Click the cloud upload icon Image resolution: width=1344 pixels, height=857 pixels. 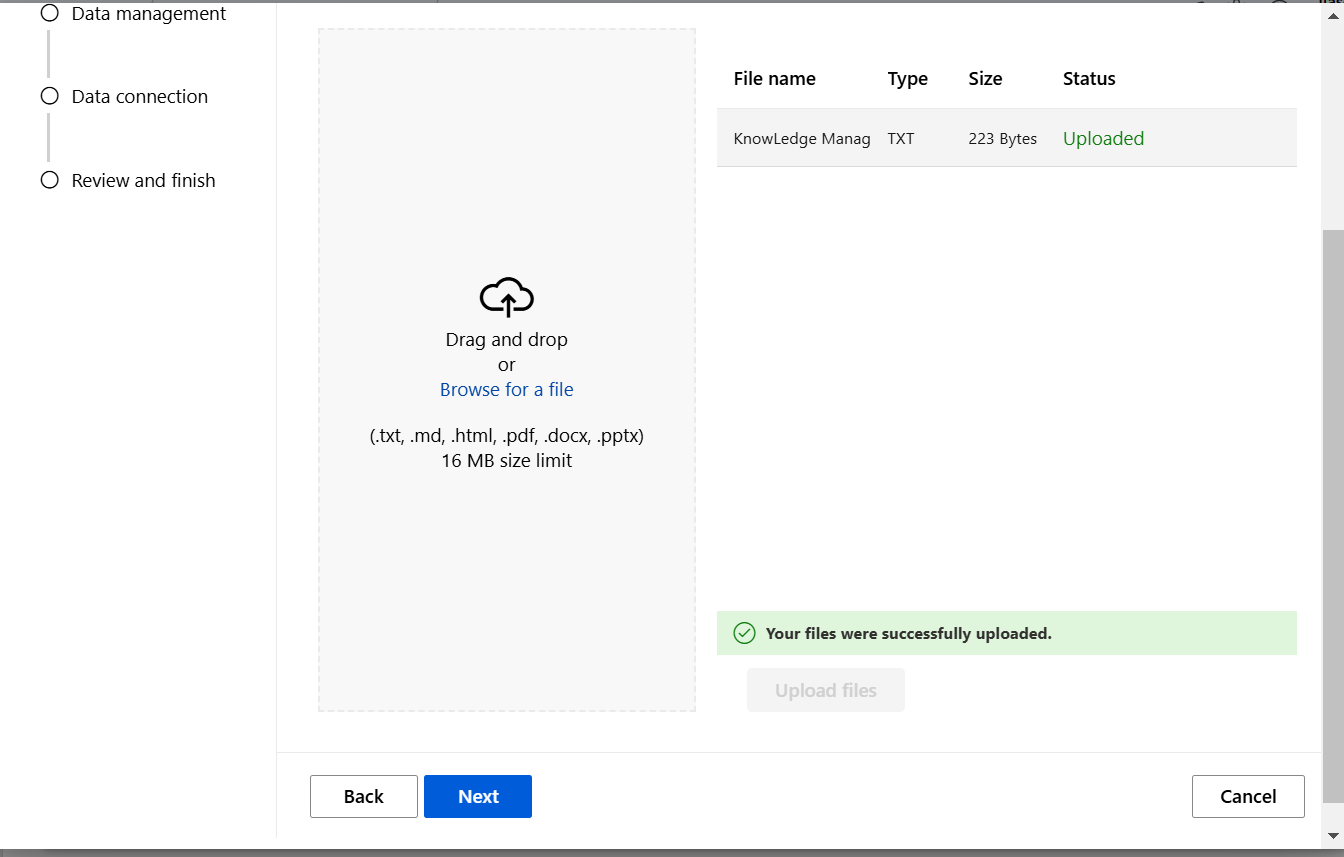pos(507,297)
